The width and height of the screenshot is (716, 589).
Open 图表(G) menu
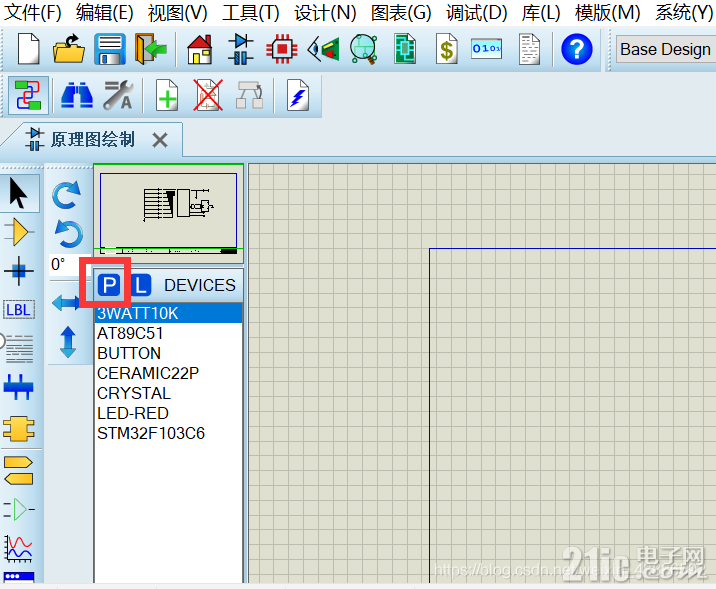[401, 12]
